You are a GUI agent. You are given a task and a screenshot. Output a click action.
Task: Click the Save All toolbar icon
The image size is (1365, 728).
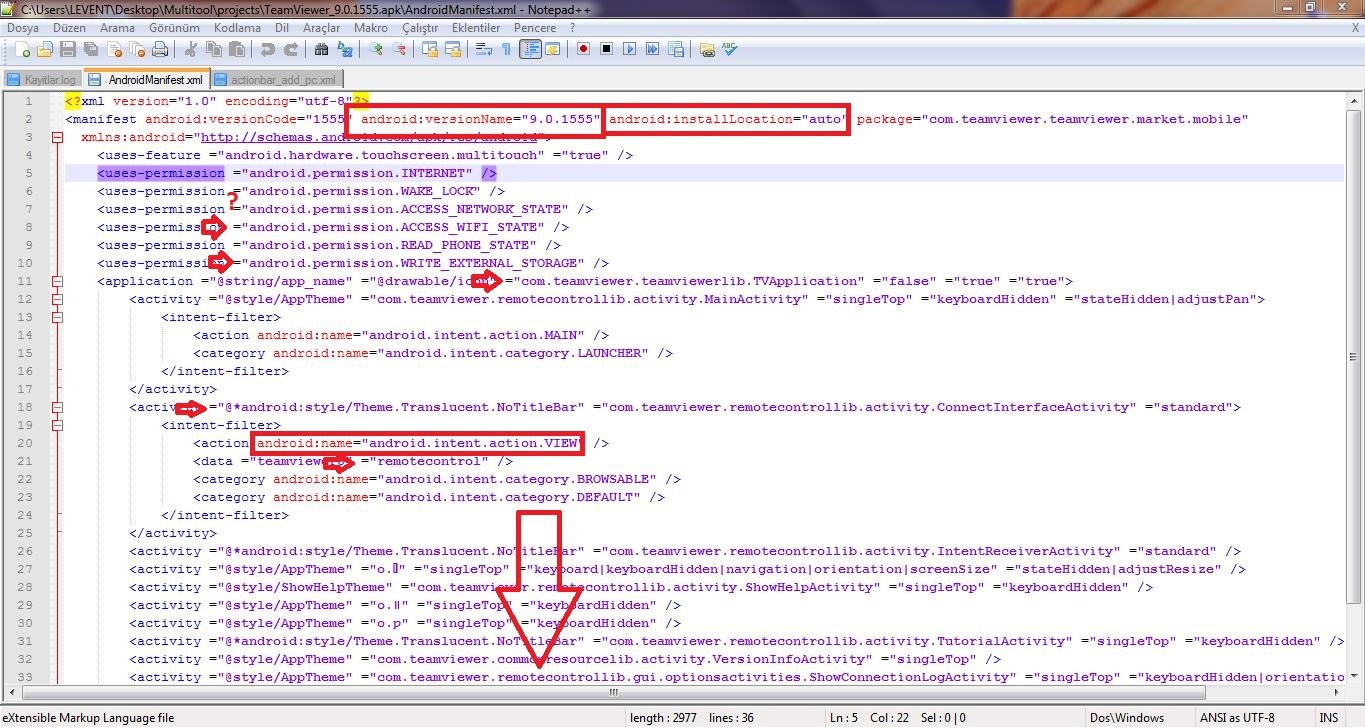[x=91, y=49]
